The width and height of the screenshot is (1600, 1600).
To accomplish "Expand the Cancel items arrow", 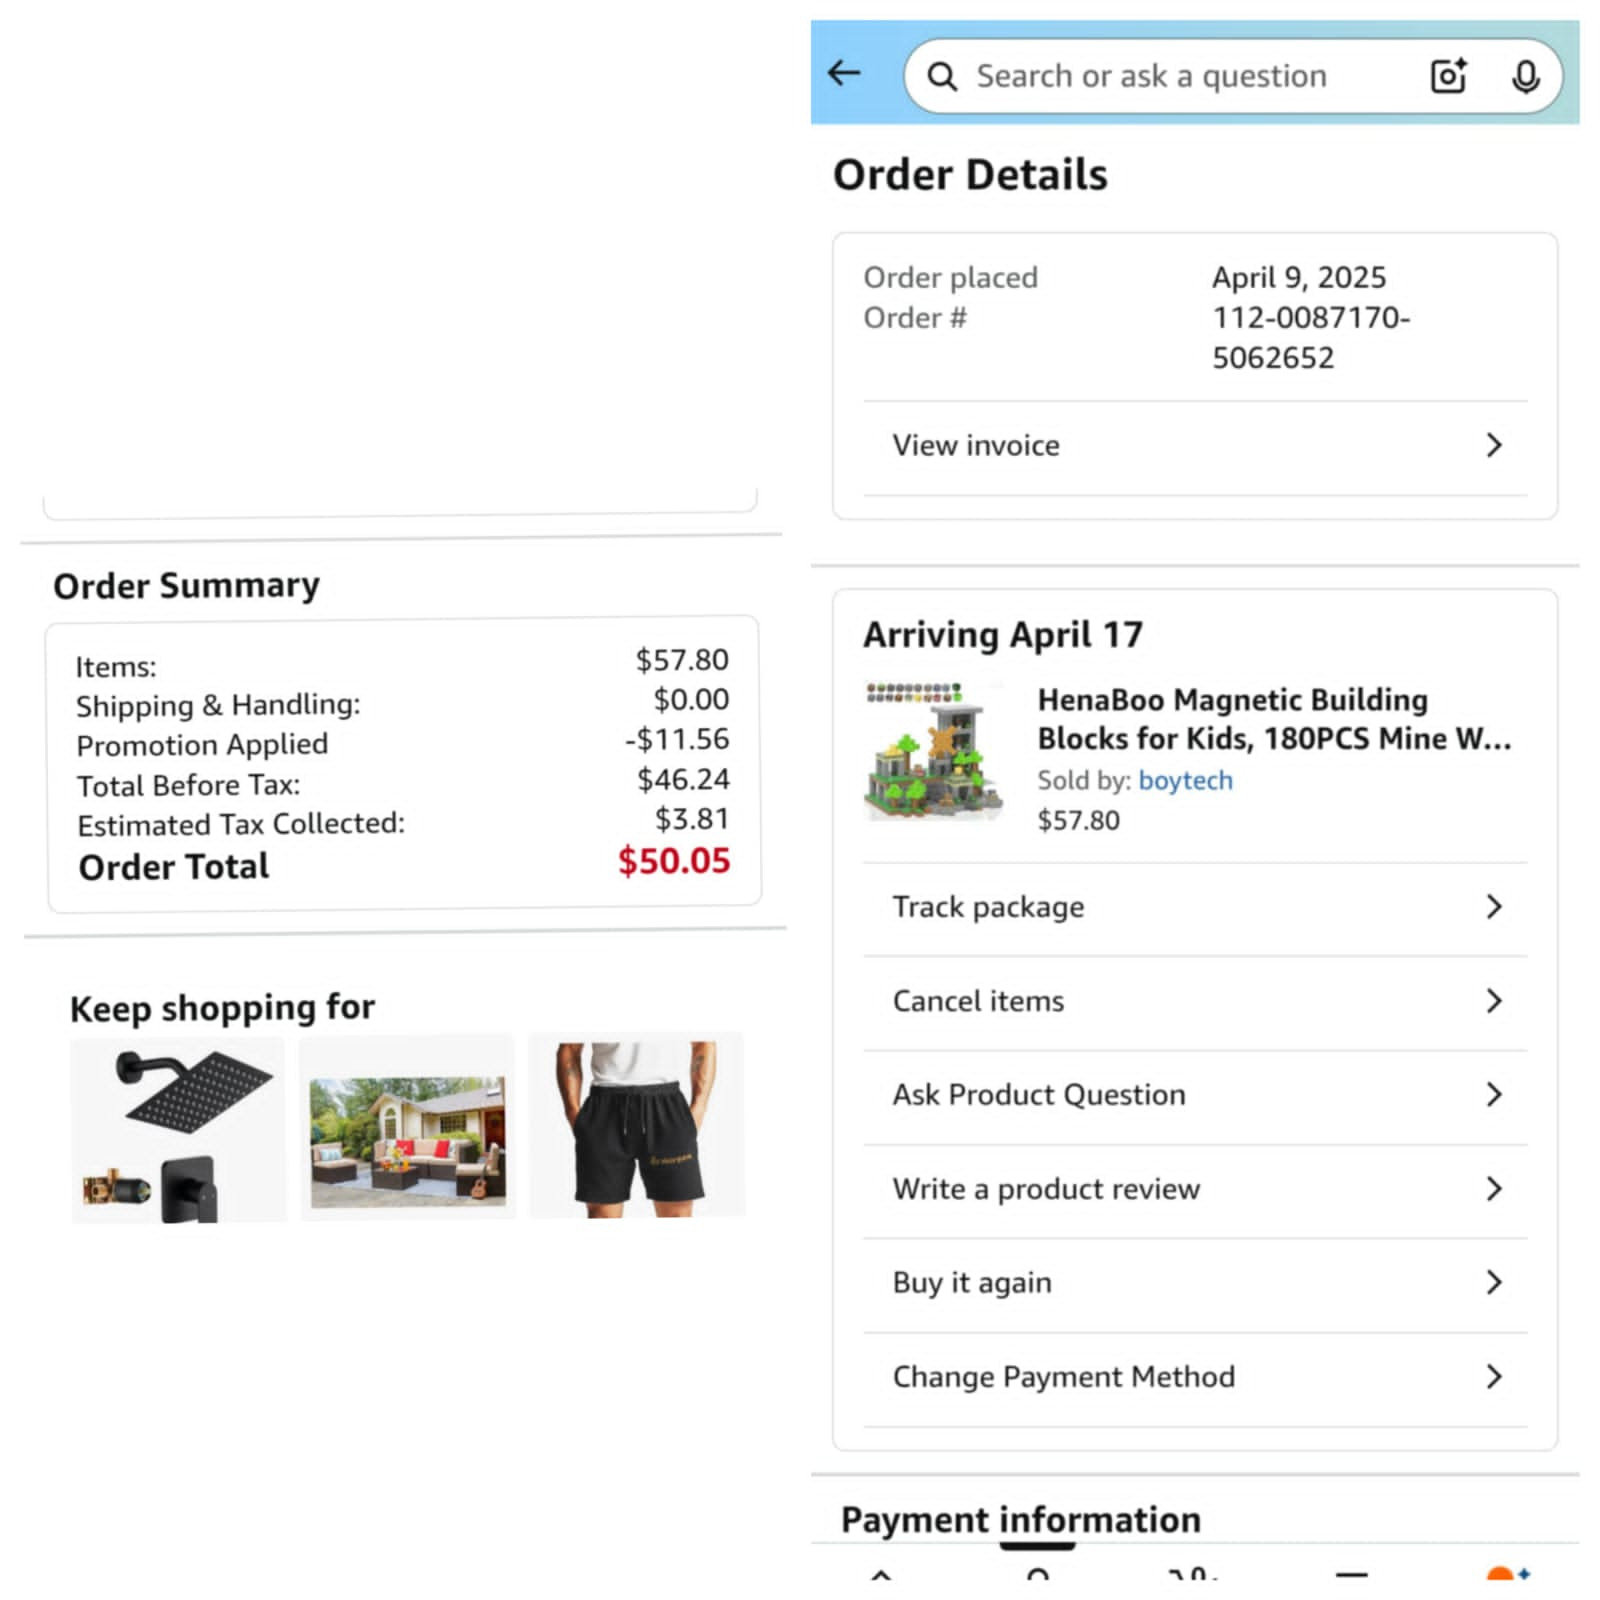I will point(1493,1001).
